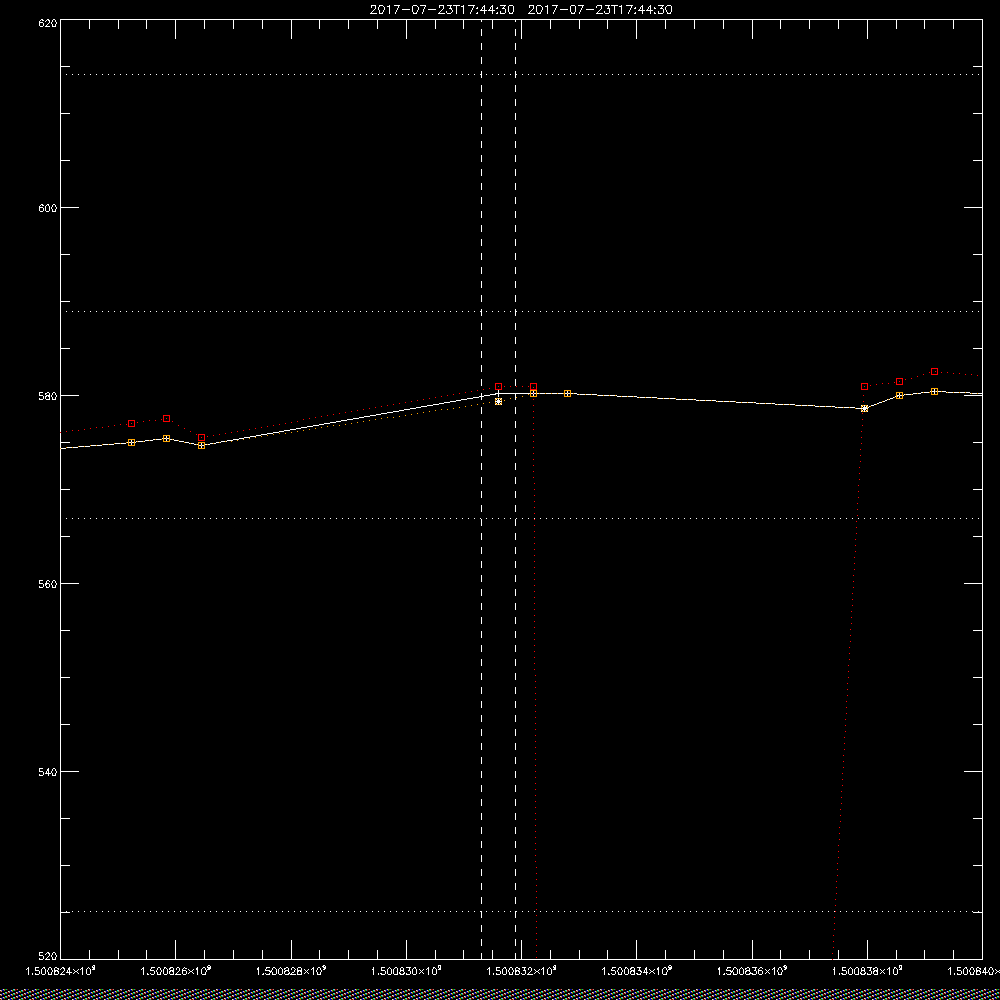Click the leftmost orange square data marker
1000x1000 pixels.
pos(131,443)
